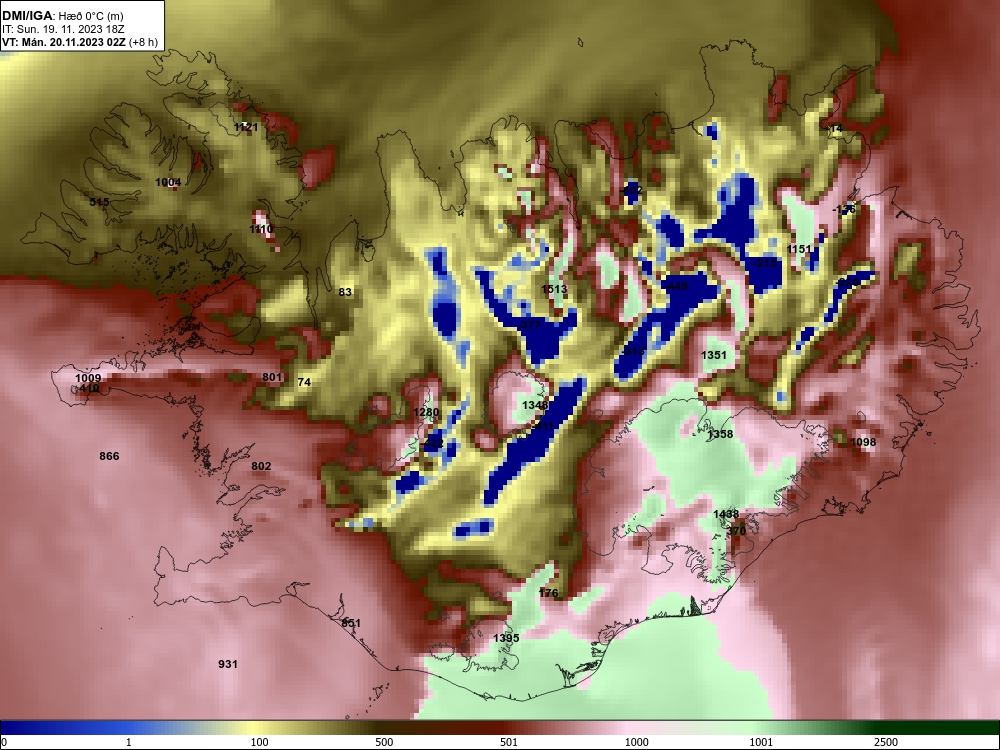Click the initial time line "IT: Sun. 19. 11. 2023 18Z"

[x=62, y=29]
